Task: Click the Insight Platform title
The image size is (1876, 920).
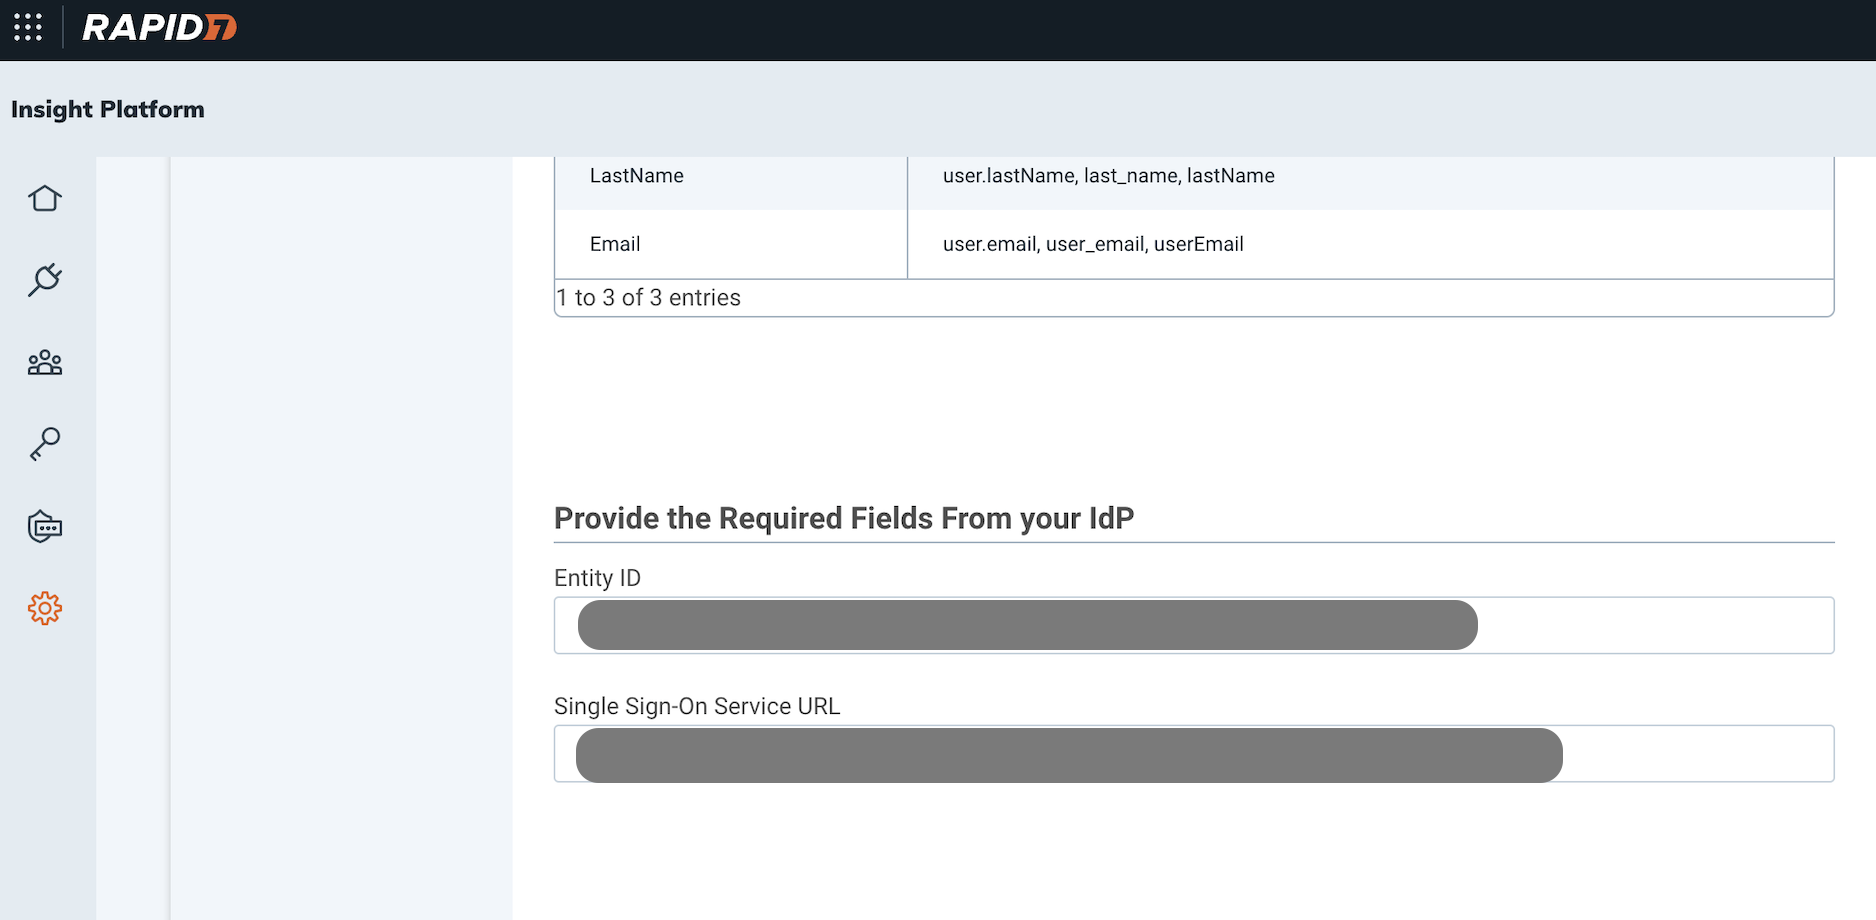Action: tap(108, 109)
